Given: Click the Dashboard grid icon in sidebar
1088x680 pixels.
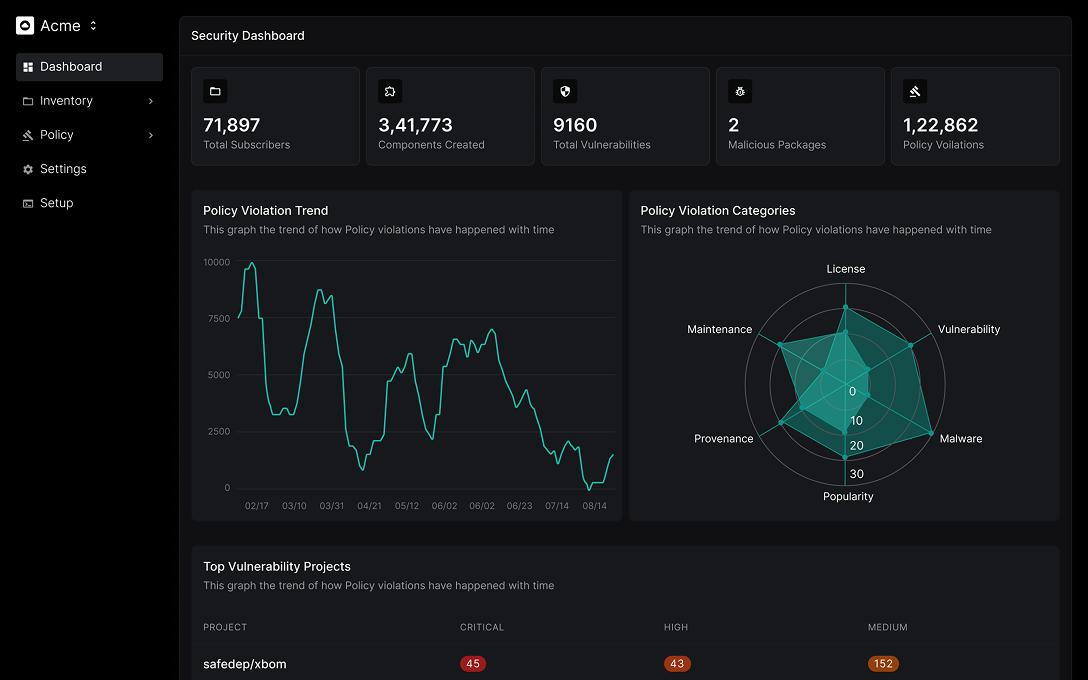Looking at the screenshot, I should tap(26, 67).
